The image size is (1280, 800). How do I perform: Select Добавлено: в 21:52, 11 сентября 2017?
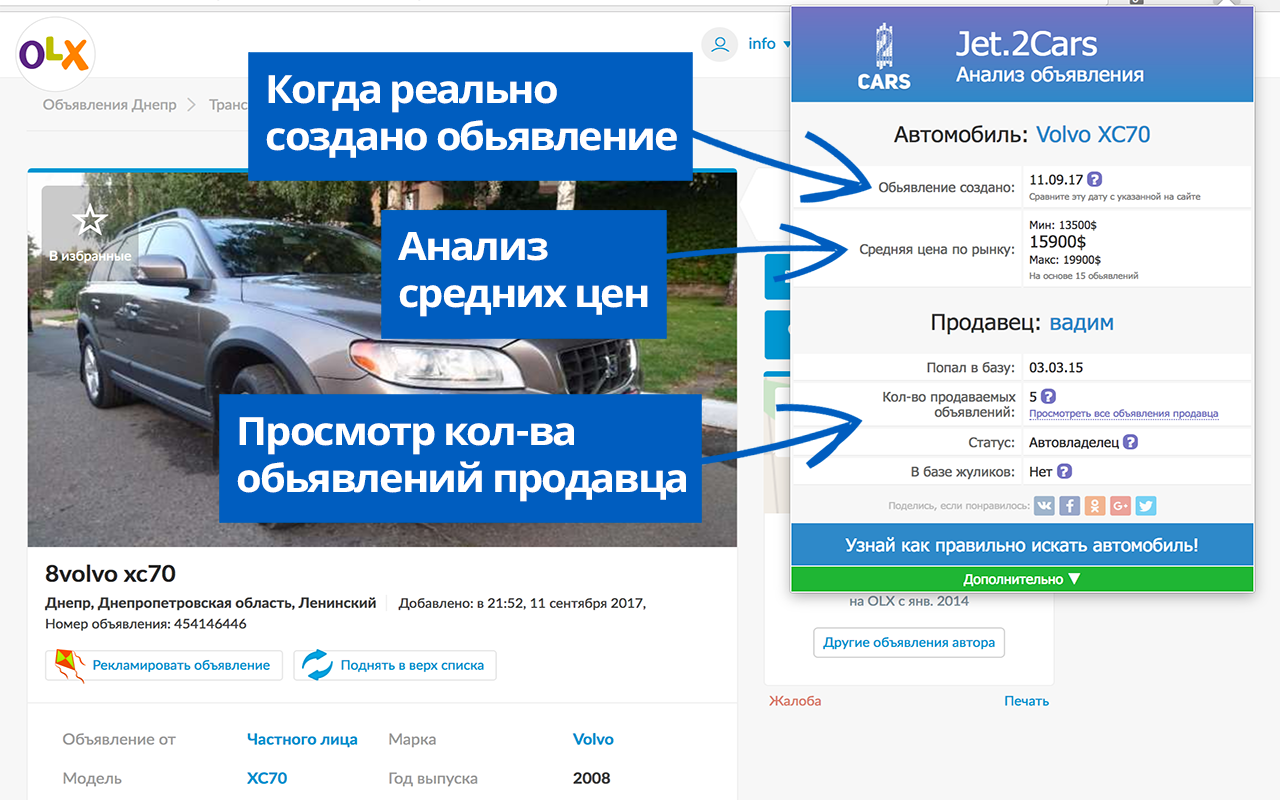pyautogui.click(x=522, y=604)
